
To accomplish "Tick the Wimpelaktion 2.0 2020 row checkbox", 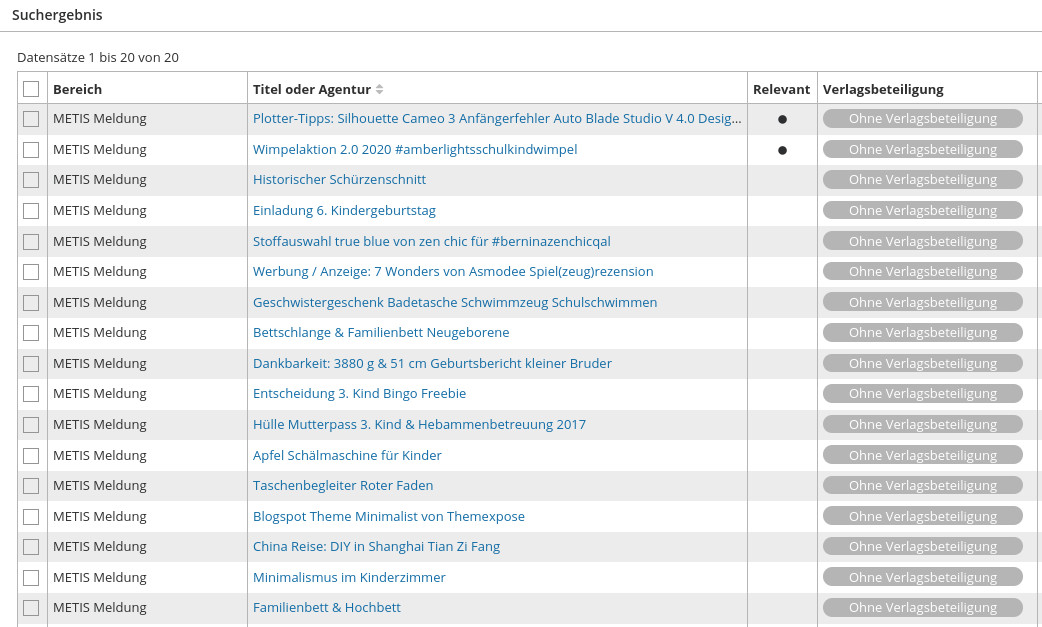I will pyautogui.click(x=31, y=149).
